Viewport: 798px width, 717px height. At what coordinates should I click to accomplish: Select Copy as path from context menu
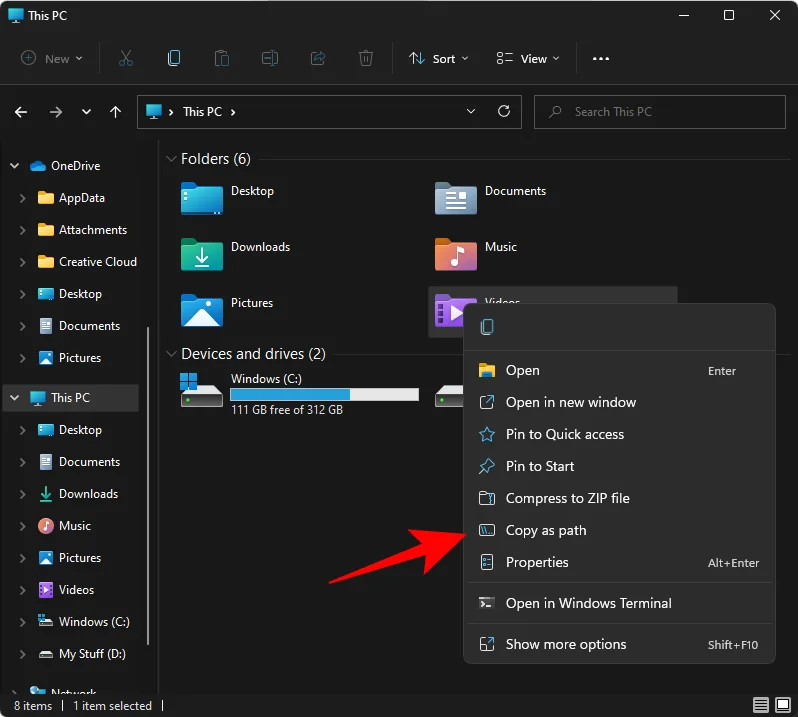(546, 530)
